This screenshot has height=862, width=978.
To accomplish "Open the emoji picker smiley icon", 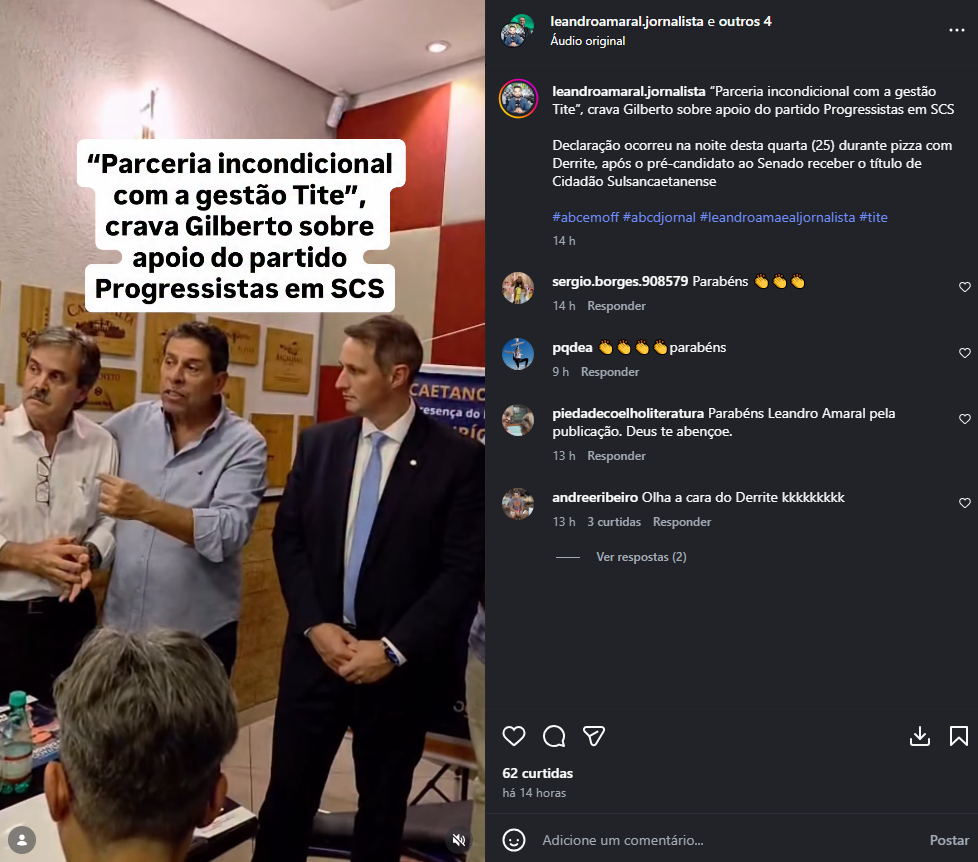I will coord(514,840).
